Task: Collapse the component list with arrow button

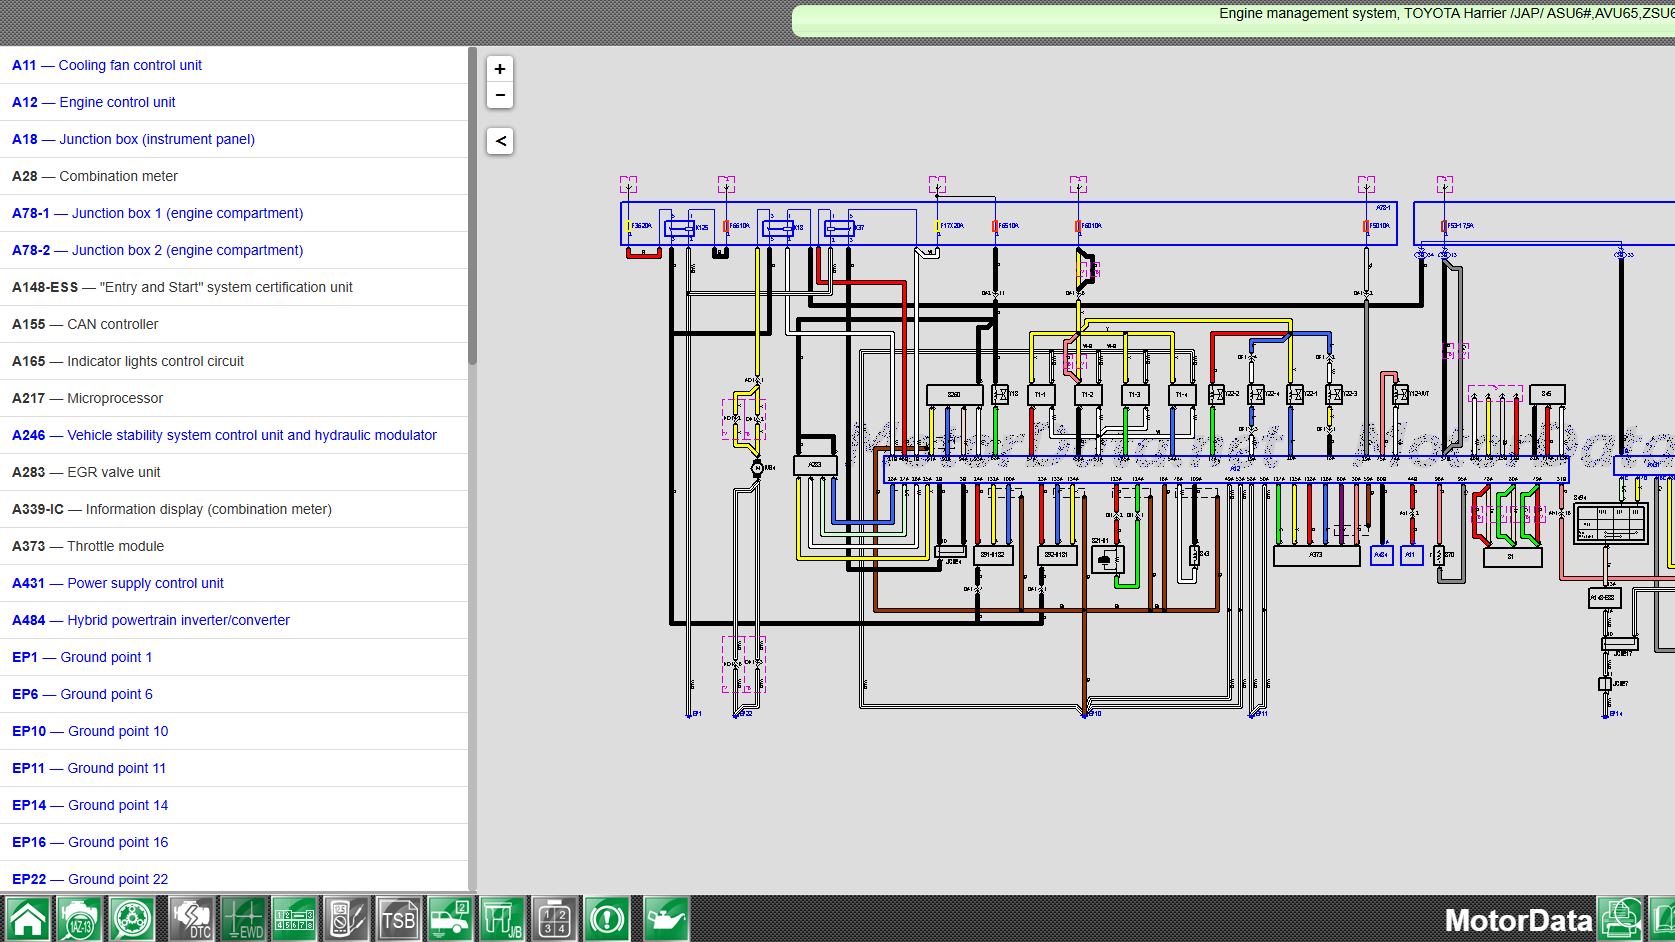Action: 500,141
